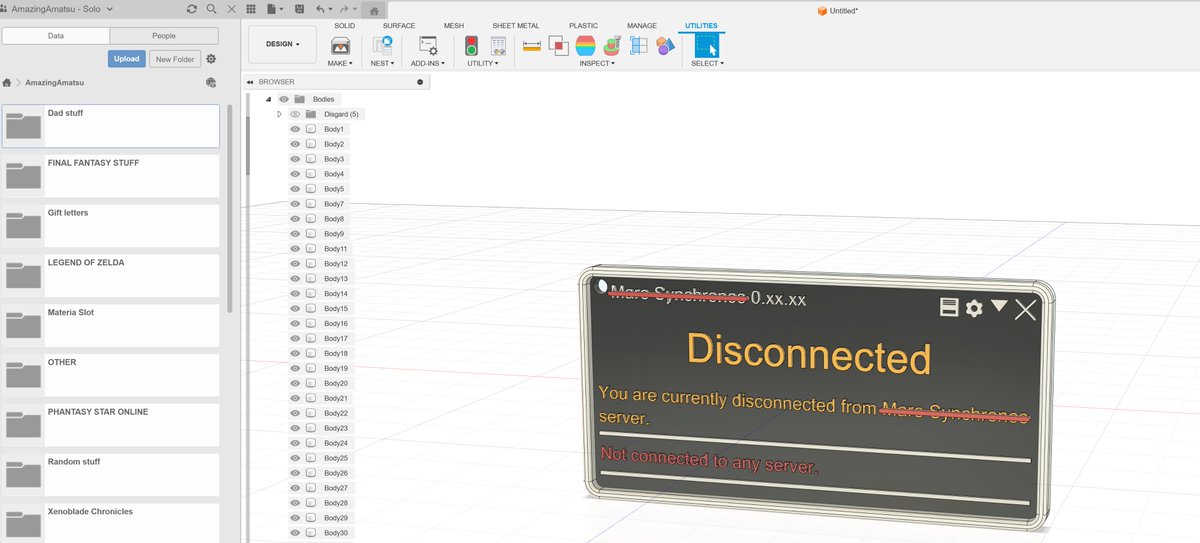Open the data panel grid icon

[253, 9]
